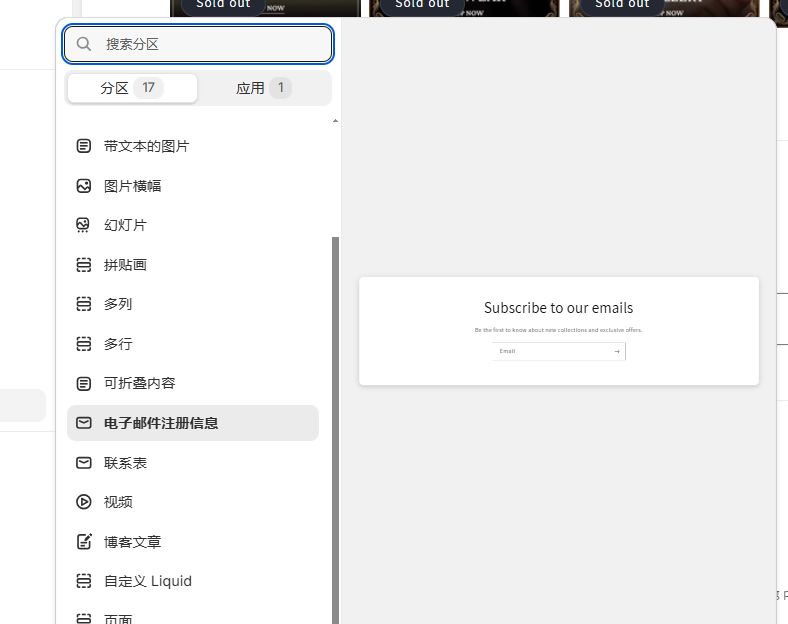This screenshot has height=624, width=788.
Task: Click the arrow submit button in preview
Action: pos(617,351)
